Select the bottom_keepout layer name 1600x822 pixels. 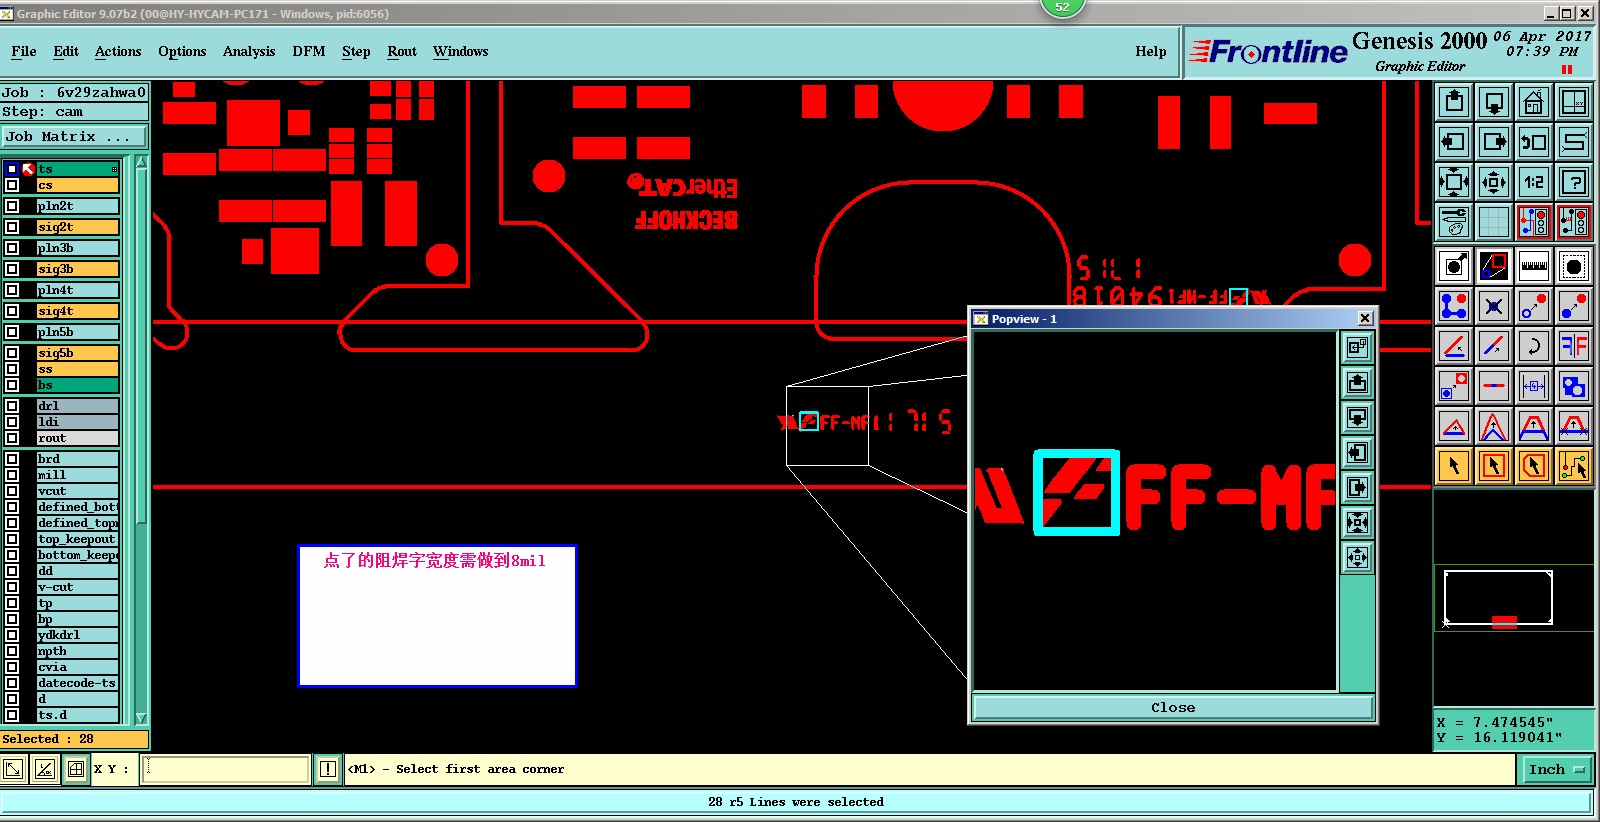click(78, 555)
